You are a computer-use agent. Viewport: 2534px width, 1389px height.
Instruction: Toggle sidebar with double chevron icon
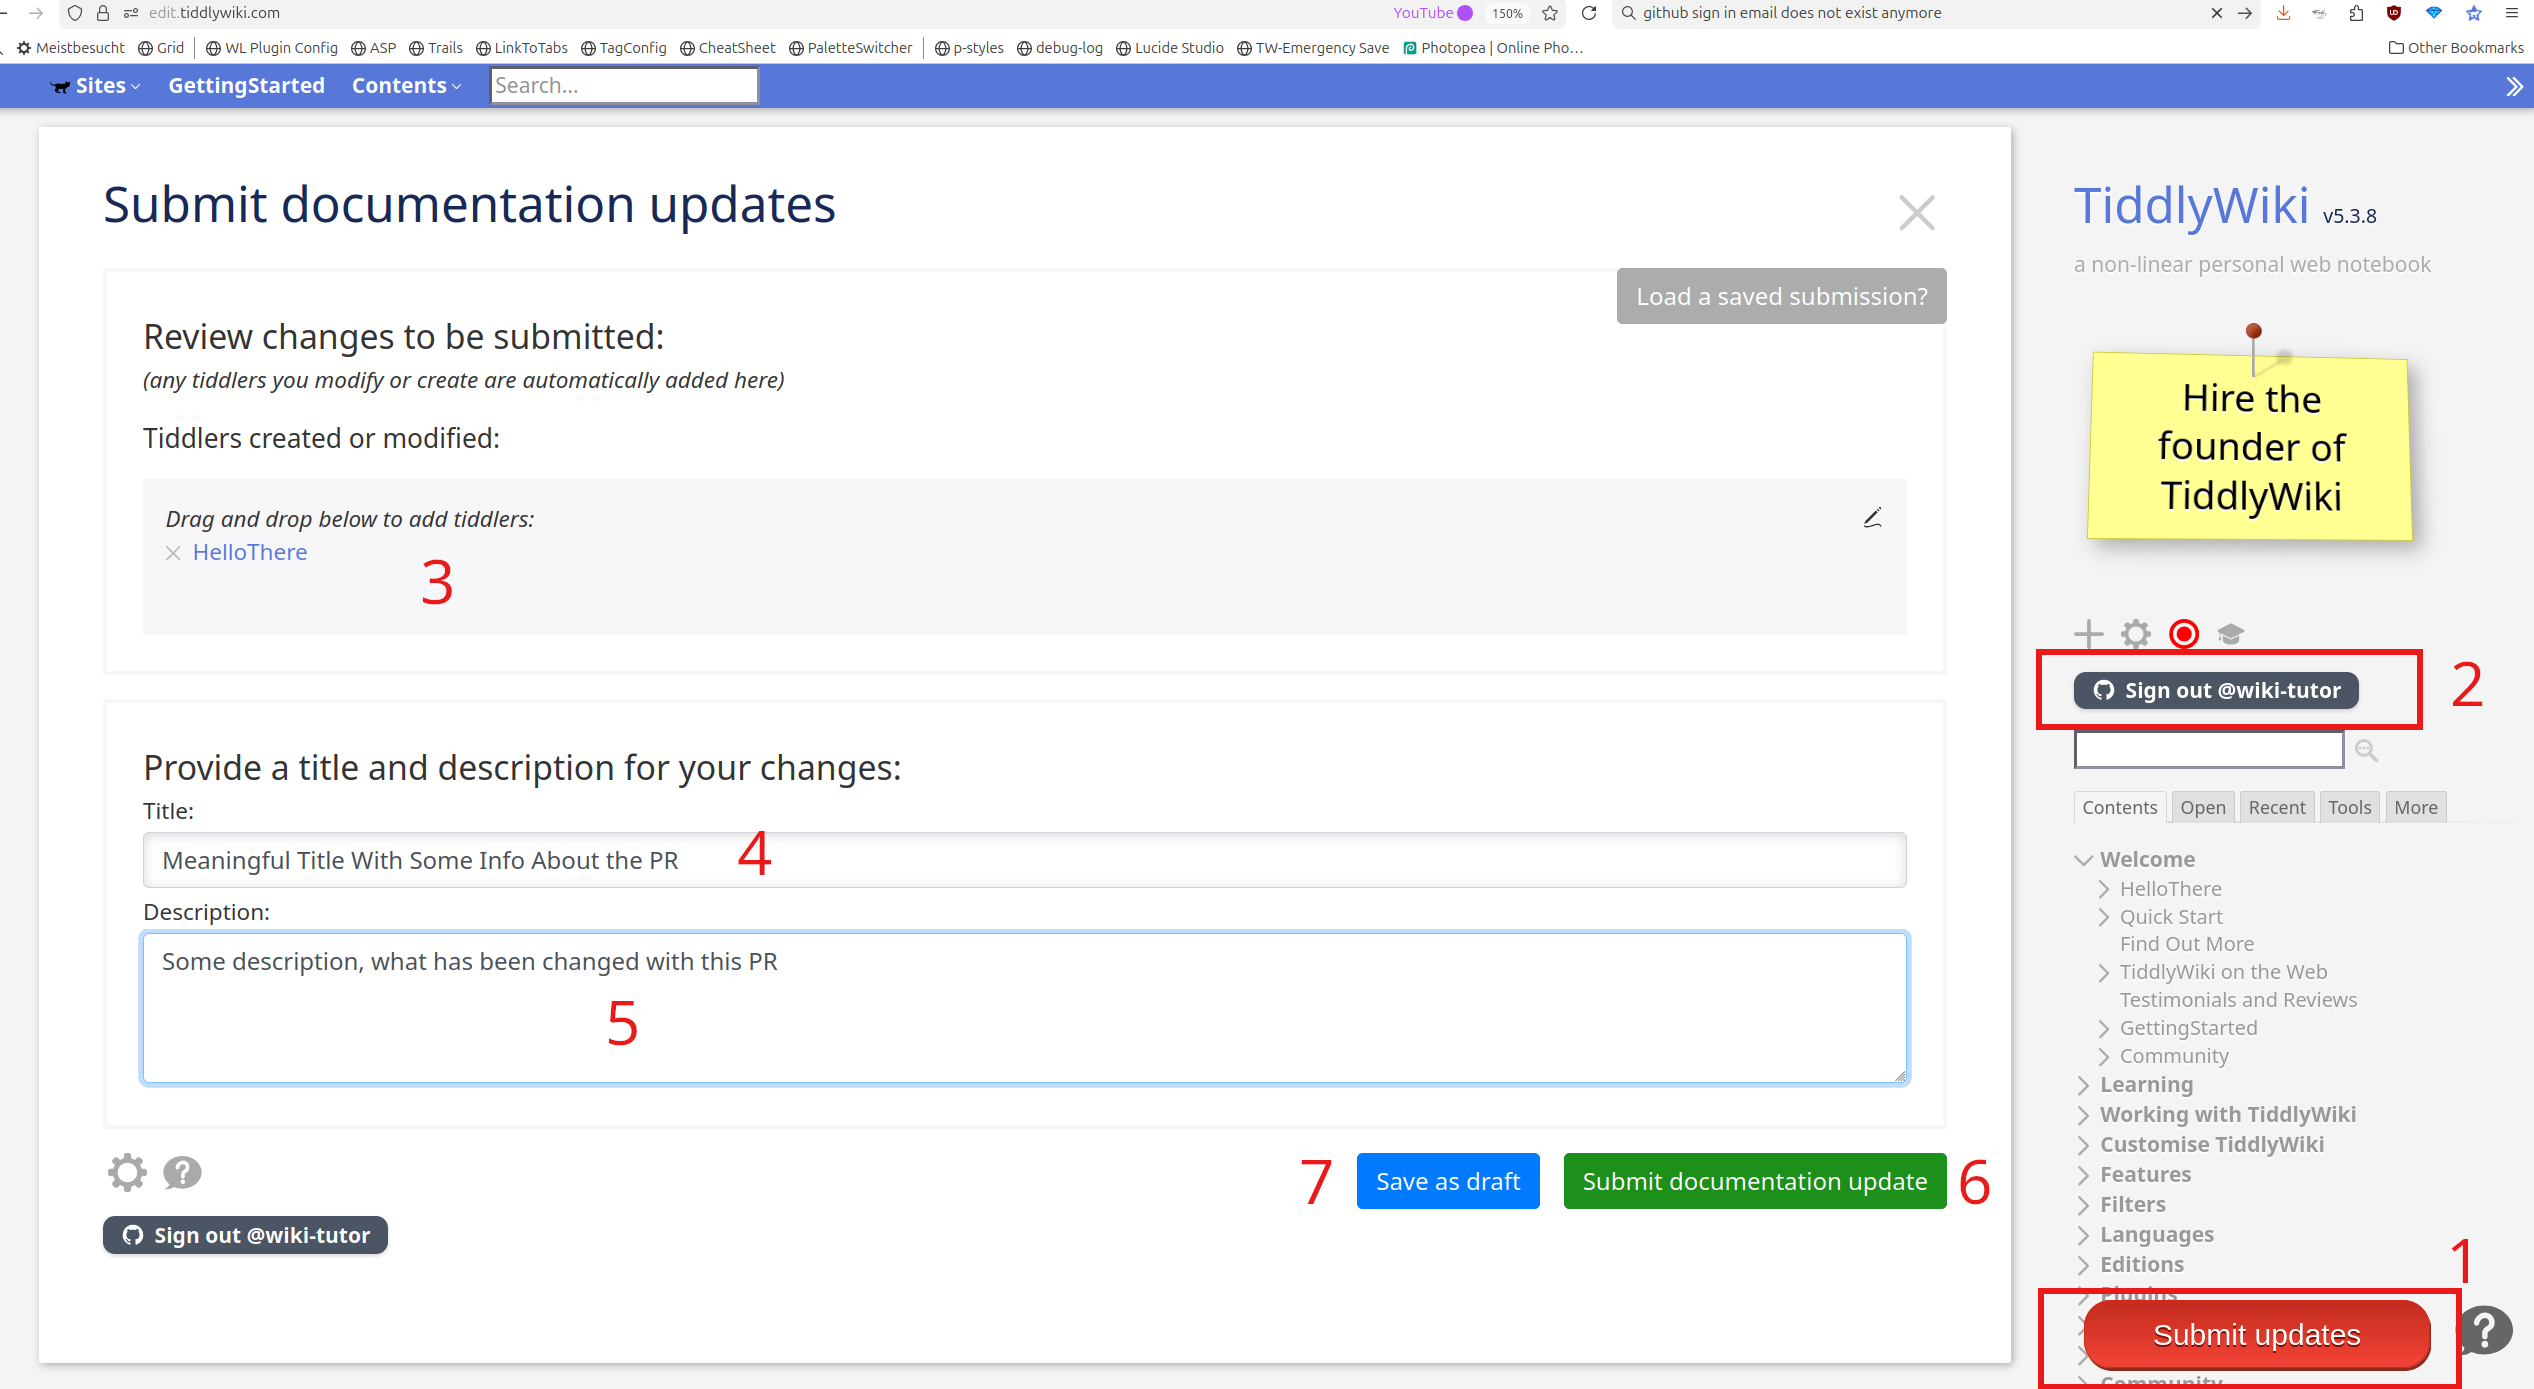point(2513,87)
